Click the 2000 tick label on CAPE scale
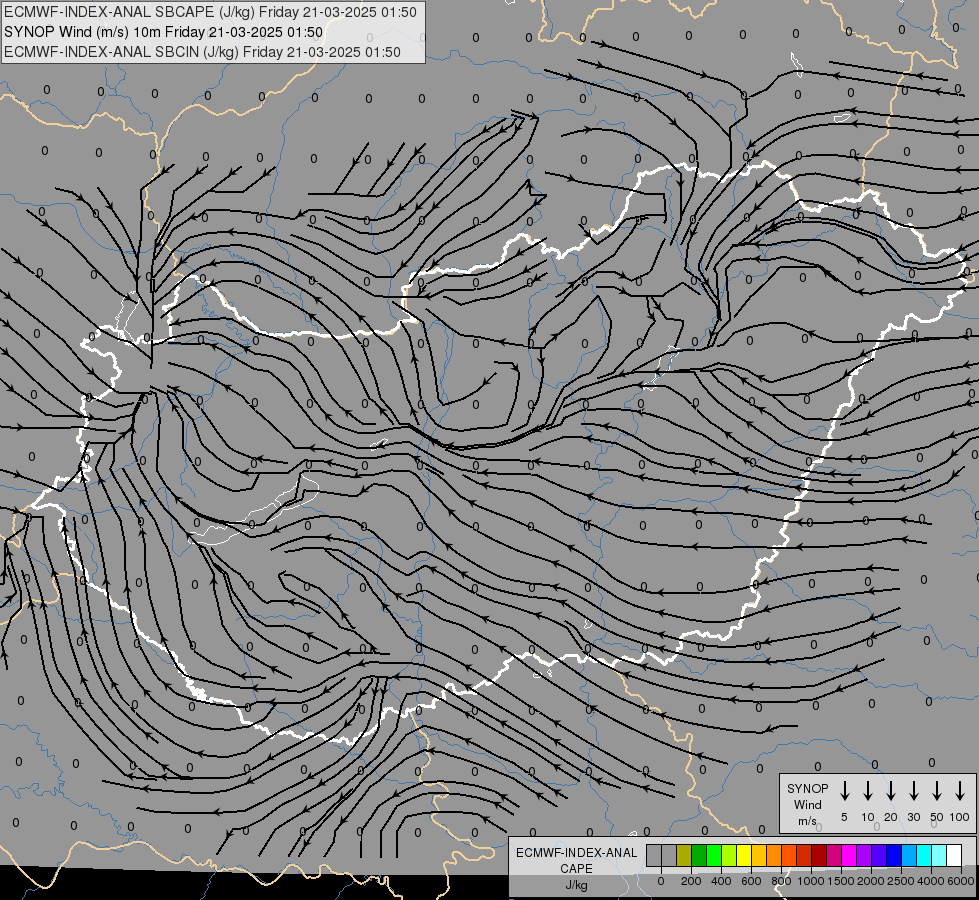The image size is (979, 900). [871, 881]
